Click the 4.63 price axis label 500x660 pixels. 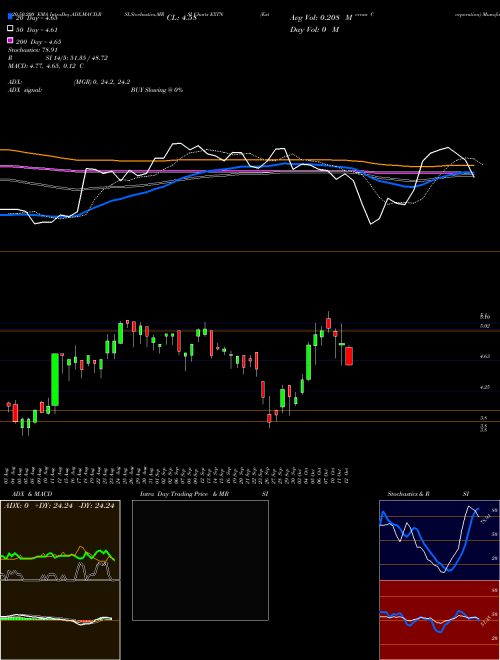pos(485,357)
